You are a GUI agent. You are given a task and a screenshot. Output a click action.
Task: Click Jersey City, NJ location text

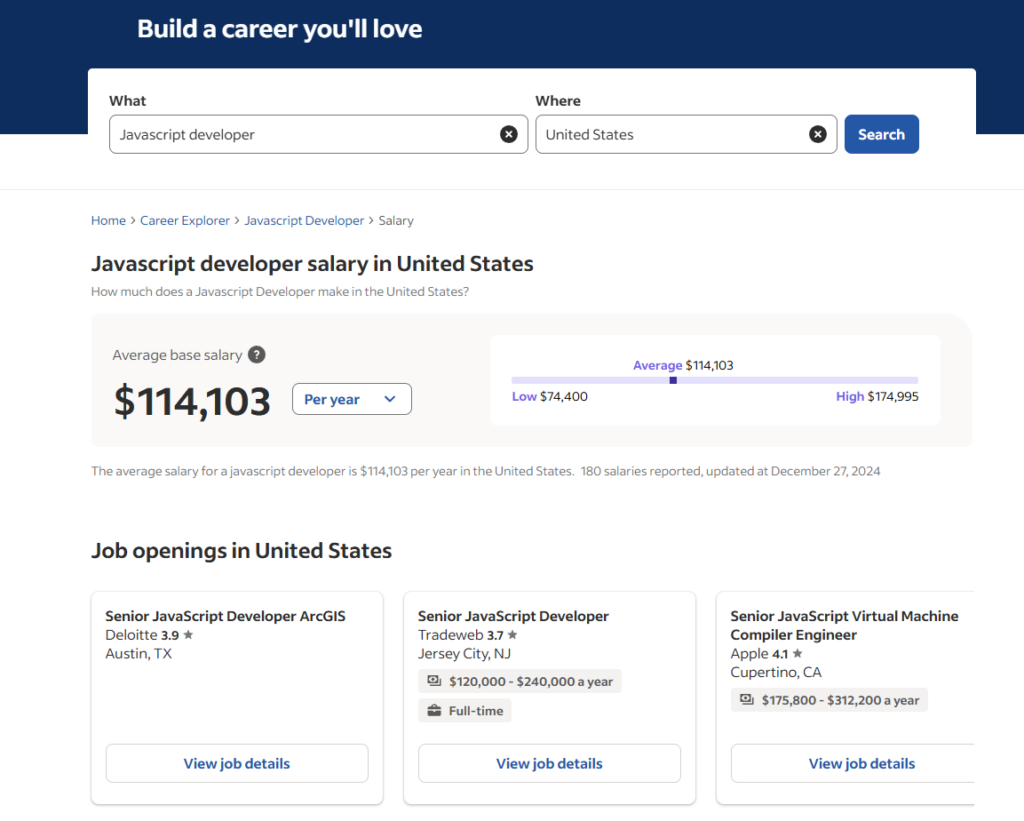point(464,654)
